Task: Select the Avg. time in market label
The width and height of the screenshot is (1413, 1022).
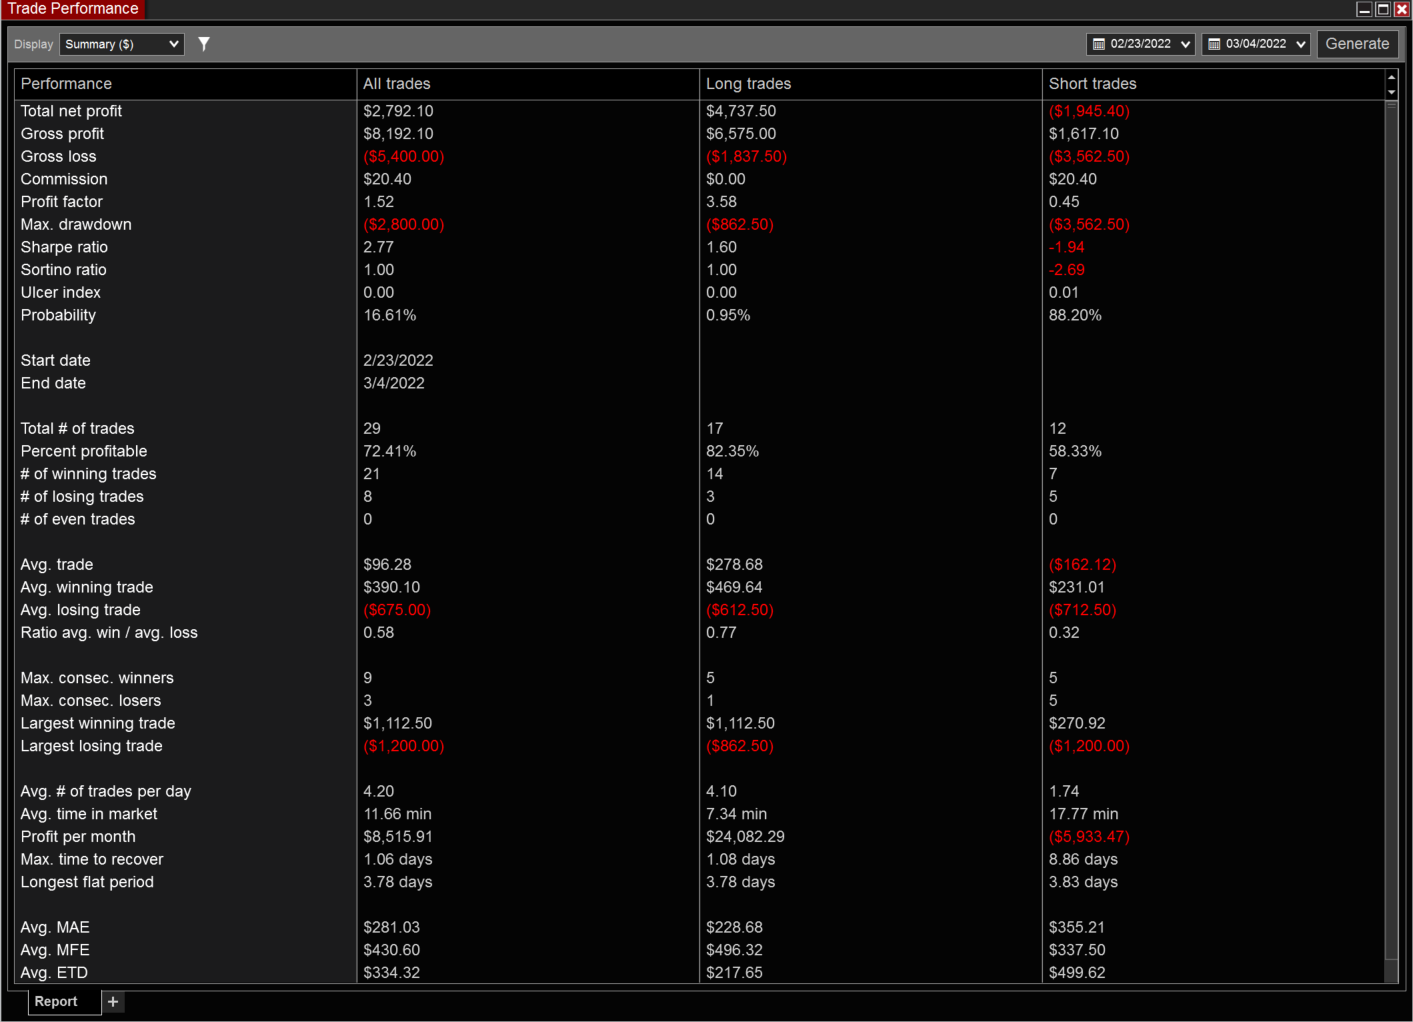Action: (89, 814)
